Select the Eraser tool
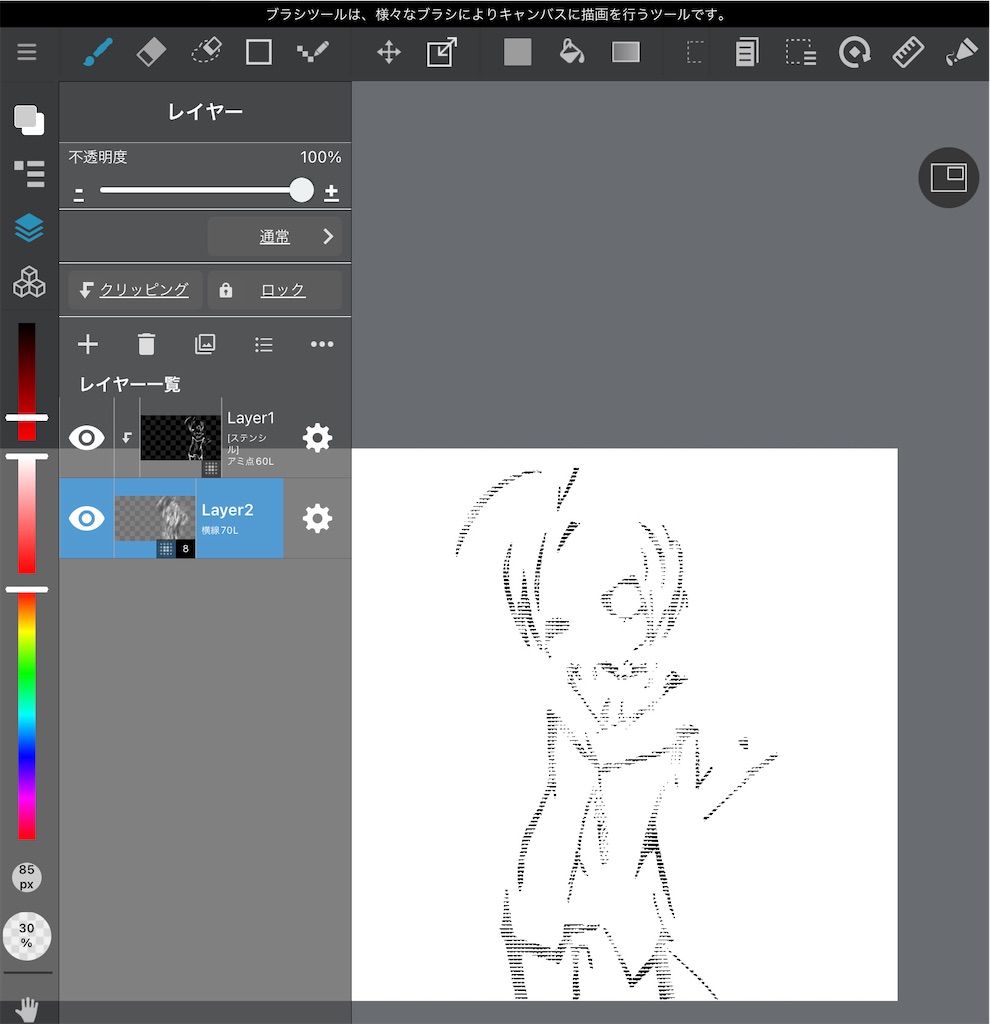Viewport: 990px width, 1024px height. (152, 52)
